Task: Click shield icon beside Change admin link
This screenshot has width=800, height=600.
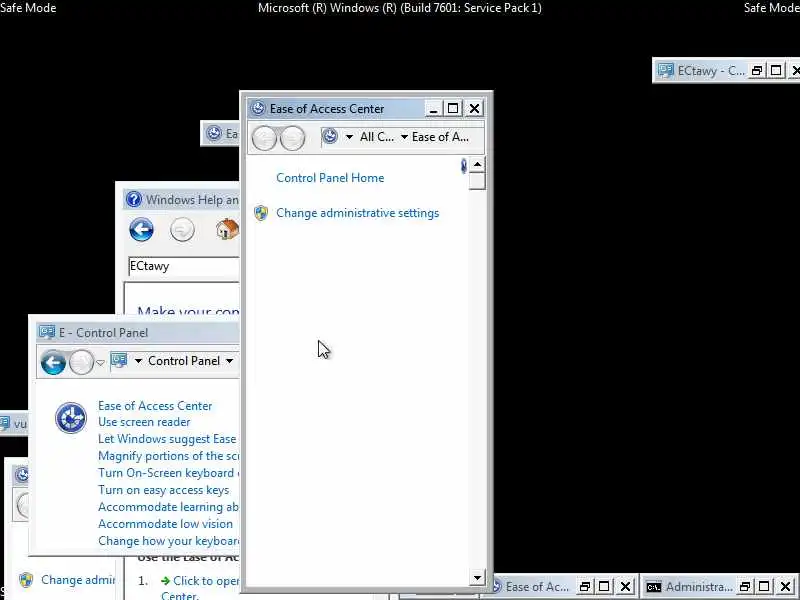Action: click(26, 580)
